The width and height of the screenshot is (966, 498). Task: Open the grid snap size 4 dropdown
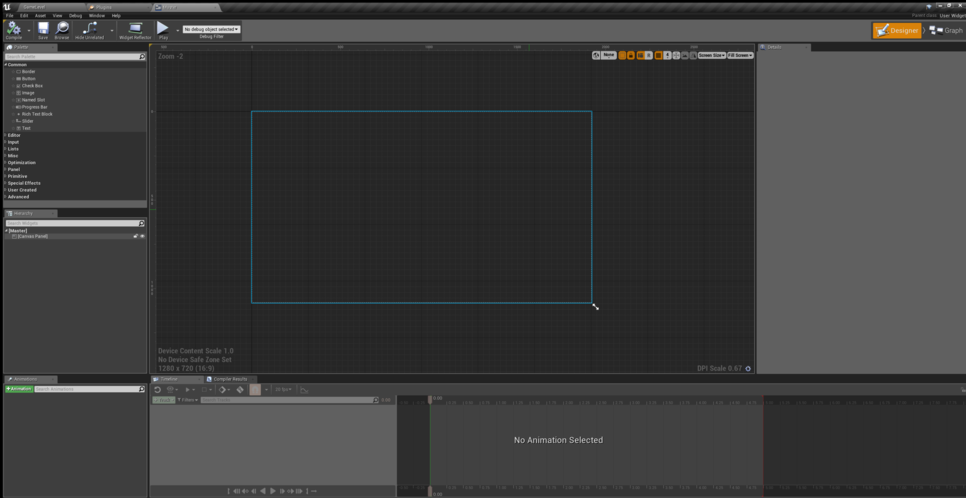coord(667,55)
